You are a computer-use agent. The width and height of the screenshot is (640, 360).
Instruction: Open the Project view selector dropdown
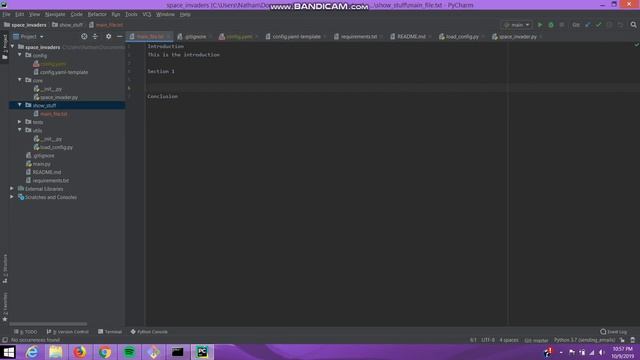click(x=28, y=36)
